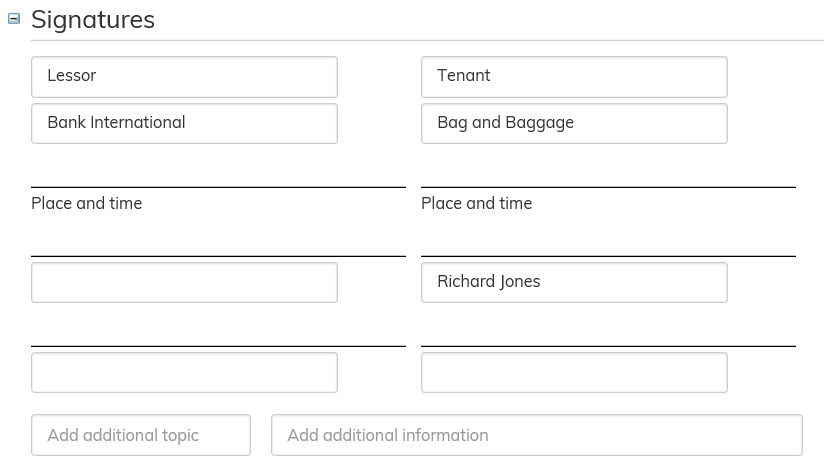Click line above the empty field beside Richard Jones
Image resolution: width=824 pixels, height=465 pixels.
218,256
